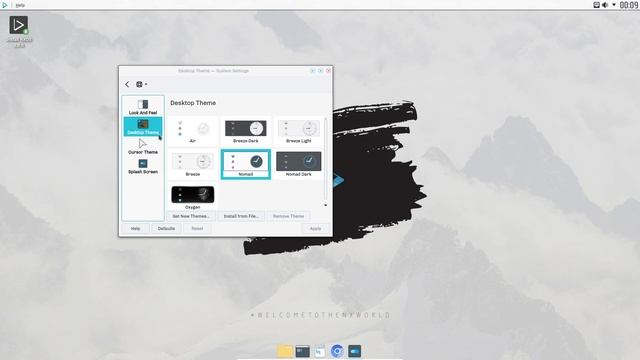Open the Look And Feel settings page
The width and height of the screenshot is (640, 360).
click(x=143, y=107)
